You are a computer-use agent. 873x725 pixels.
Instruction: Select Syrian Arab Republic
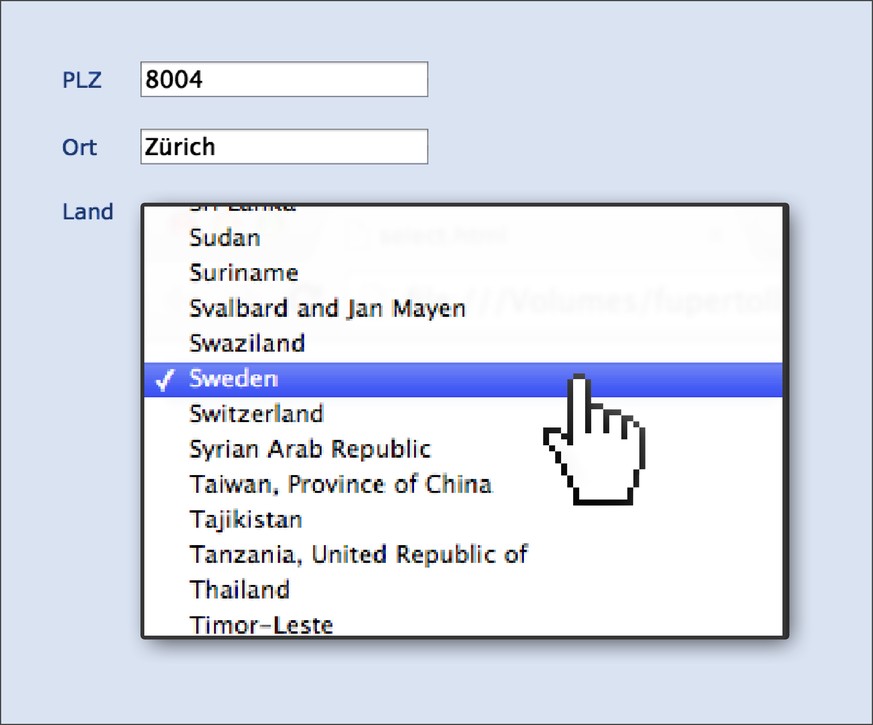click(x=463, y=449)
